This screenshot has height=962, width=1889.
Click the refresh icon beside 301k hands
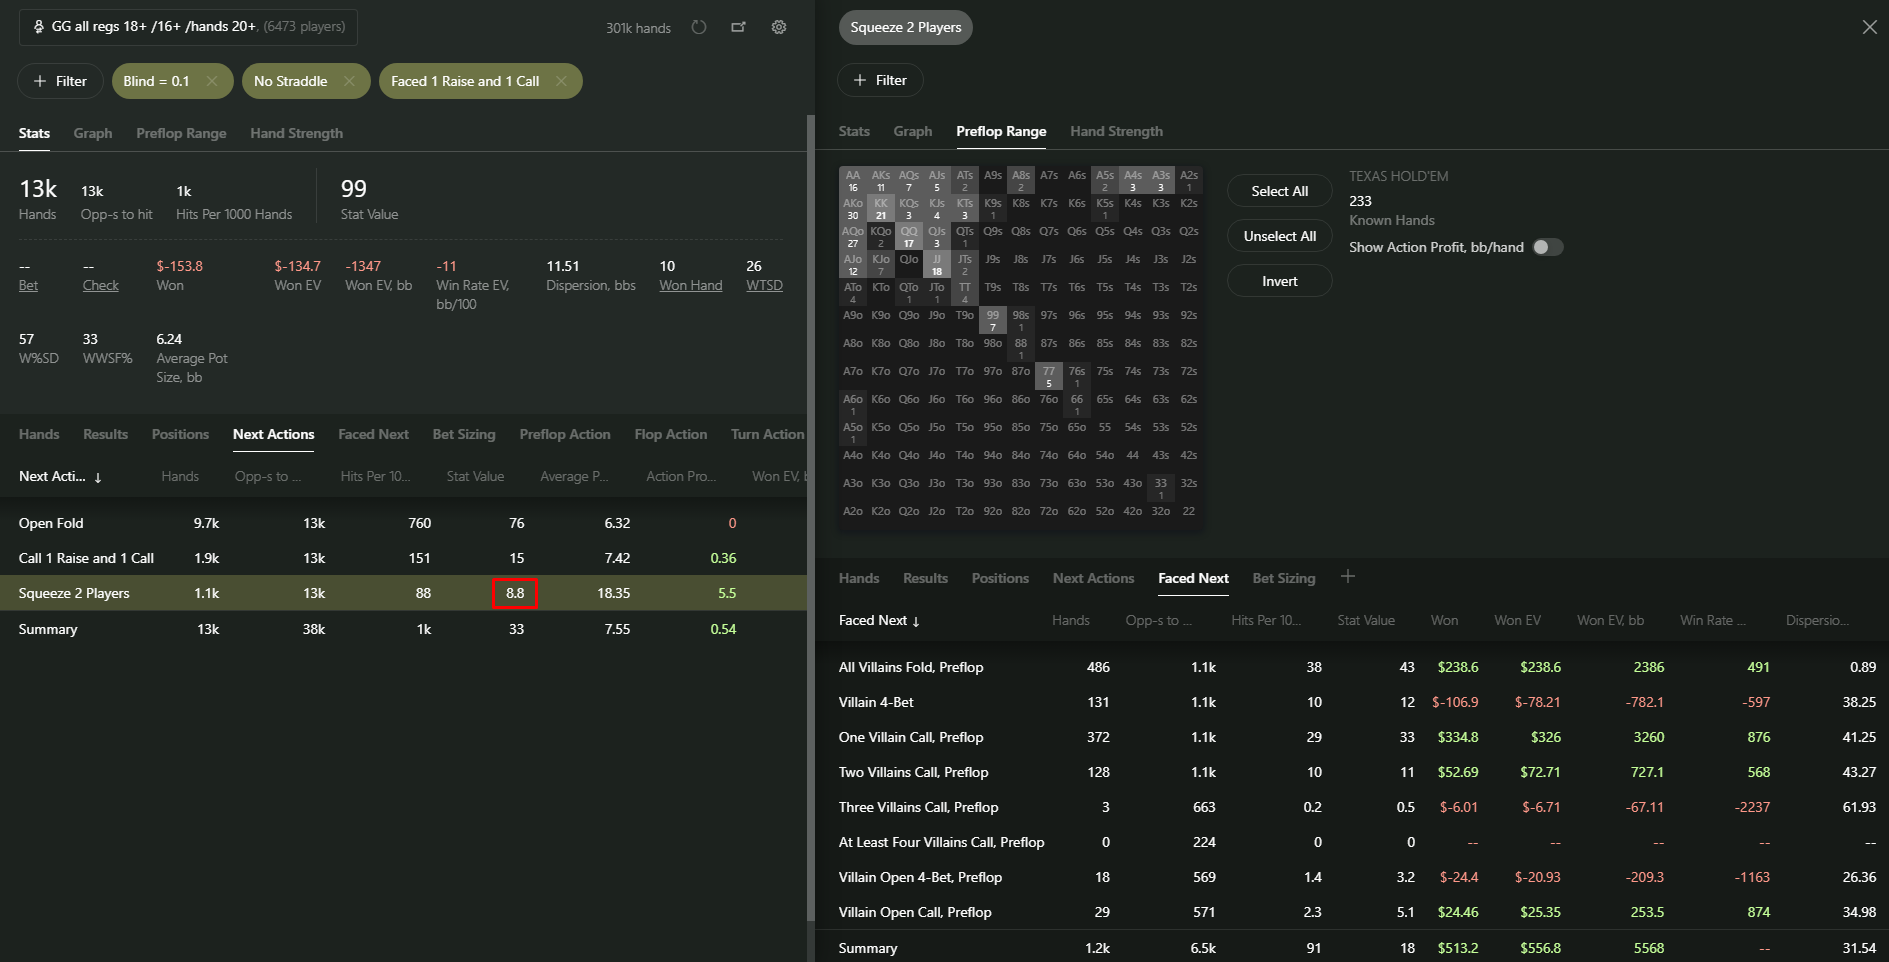(x=699, y=27)
